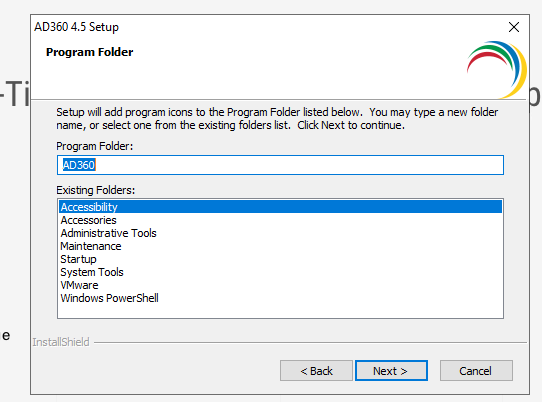Pick the Windows PowerShell folder entry

(x=280, y=298)
